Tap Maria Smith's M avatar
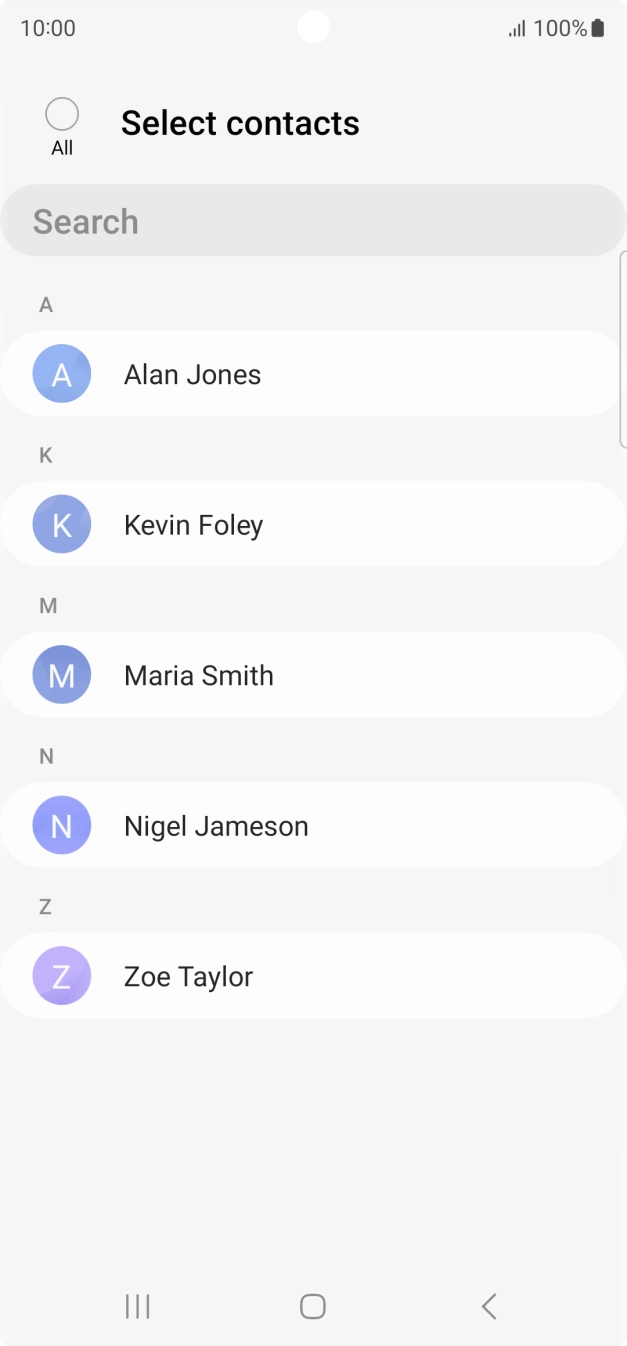 62,675
